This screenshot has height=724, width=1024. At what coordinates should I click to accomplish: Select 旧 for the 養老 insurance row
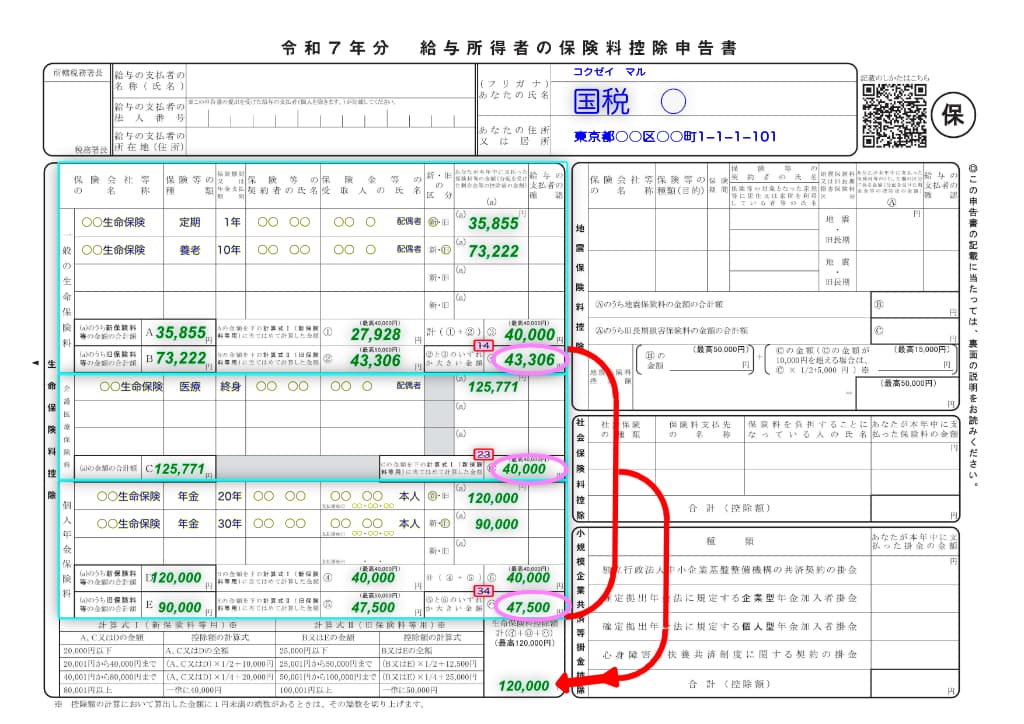(444, 250)
